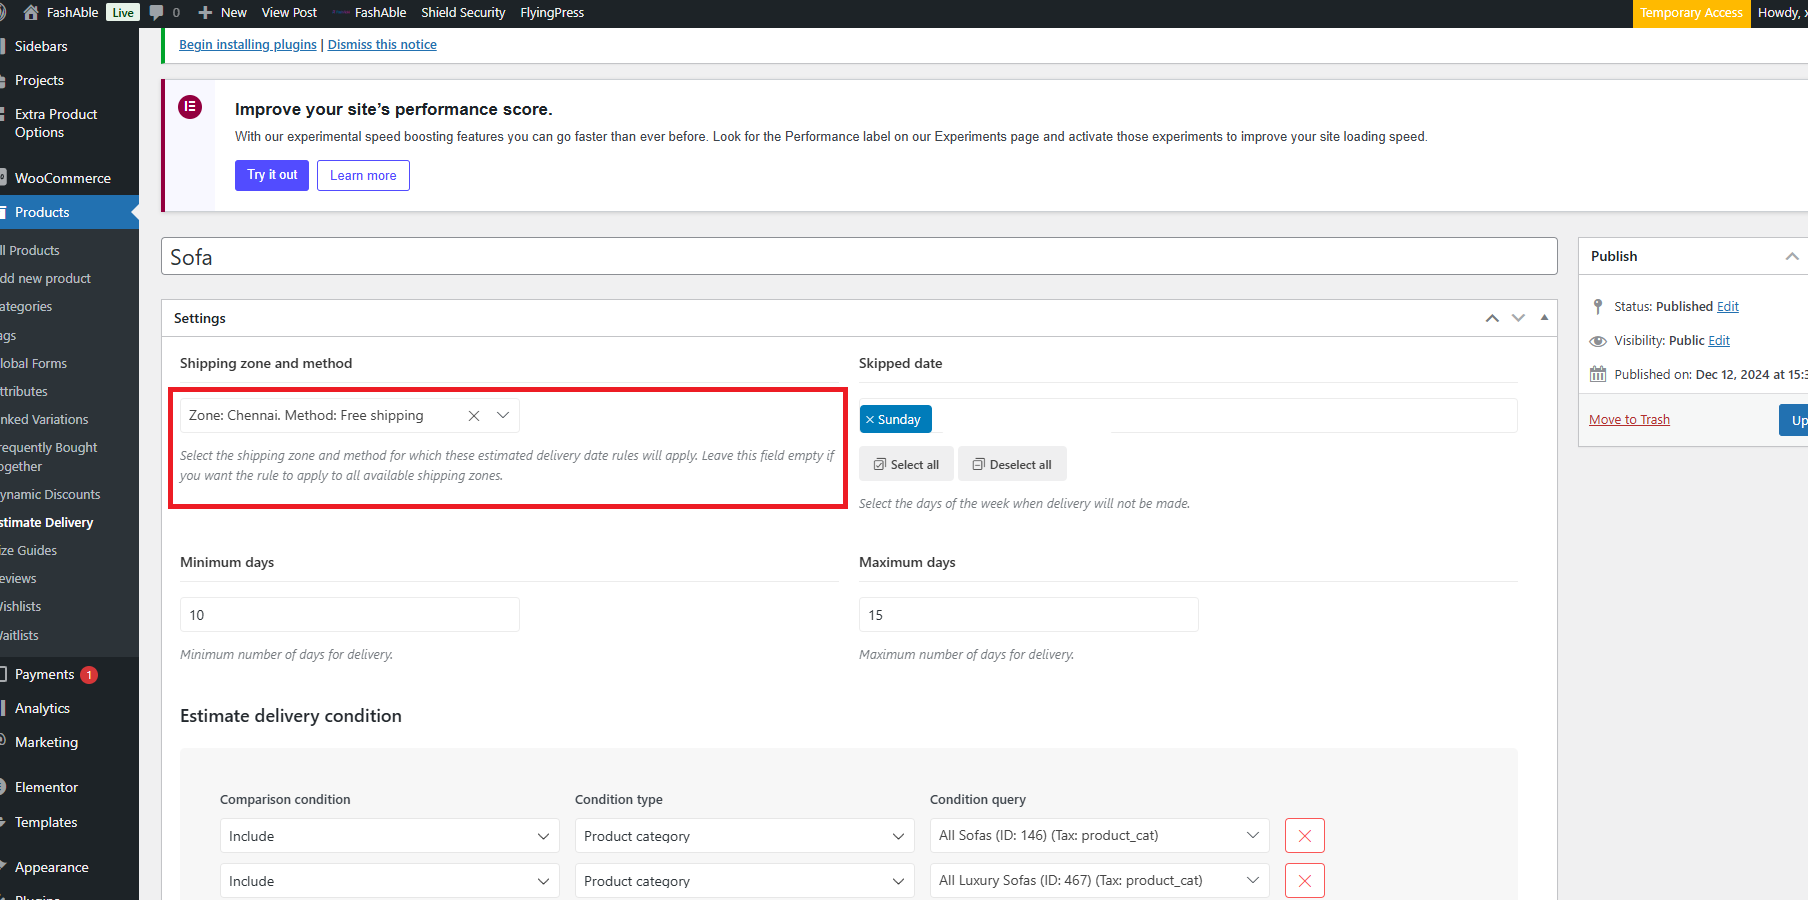Open the Wishlists submenu item

(x=21, y=607)
